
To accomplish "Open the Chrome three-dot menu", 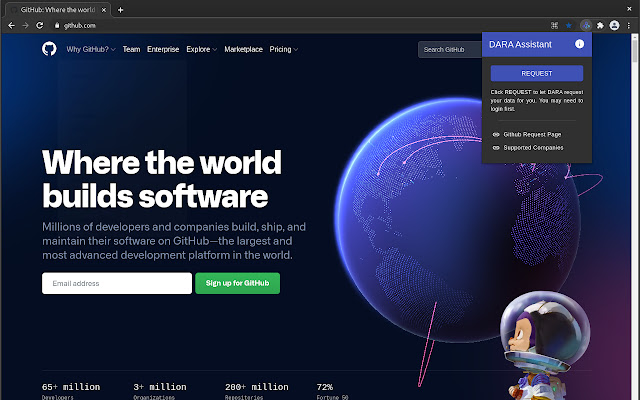I will click(629, 25).
